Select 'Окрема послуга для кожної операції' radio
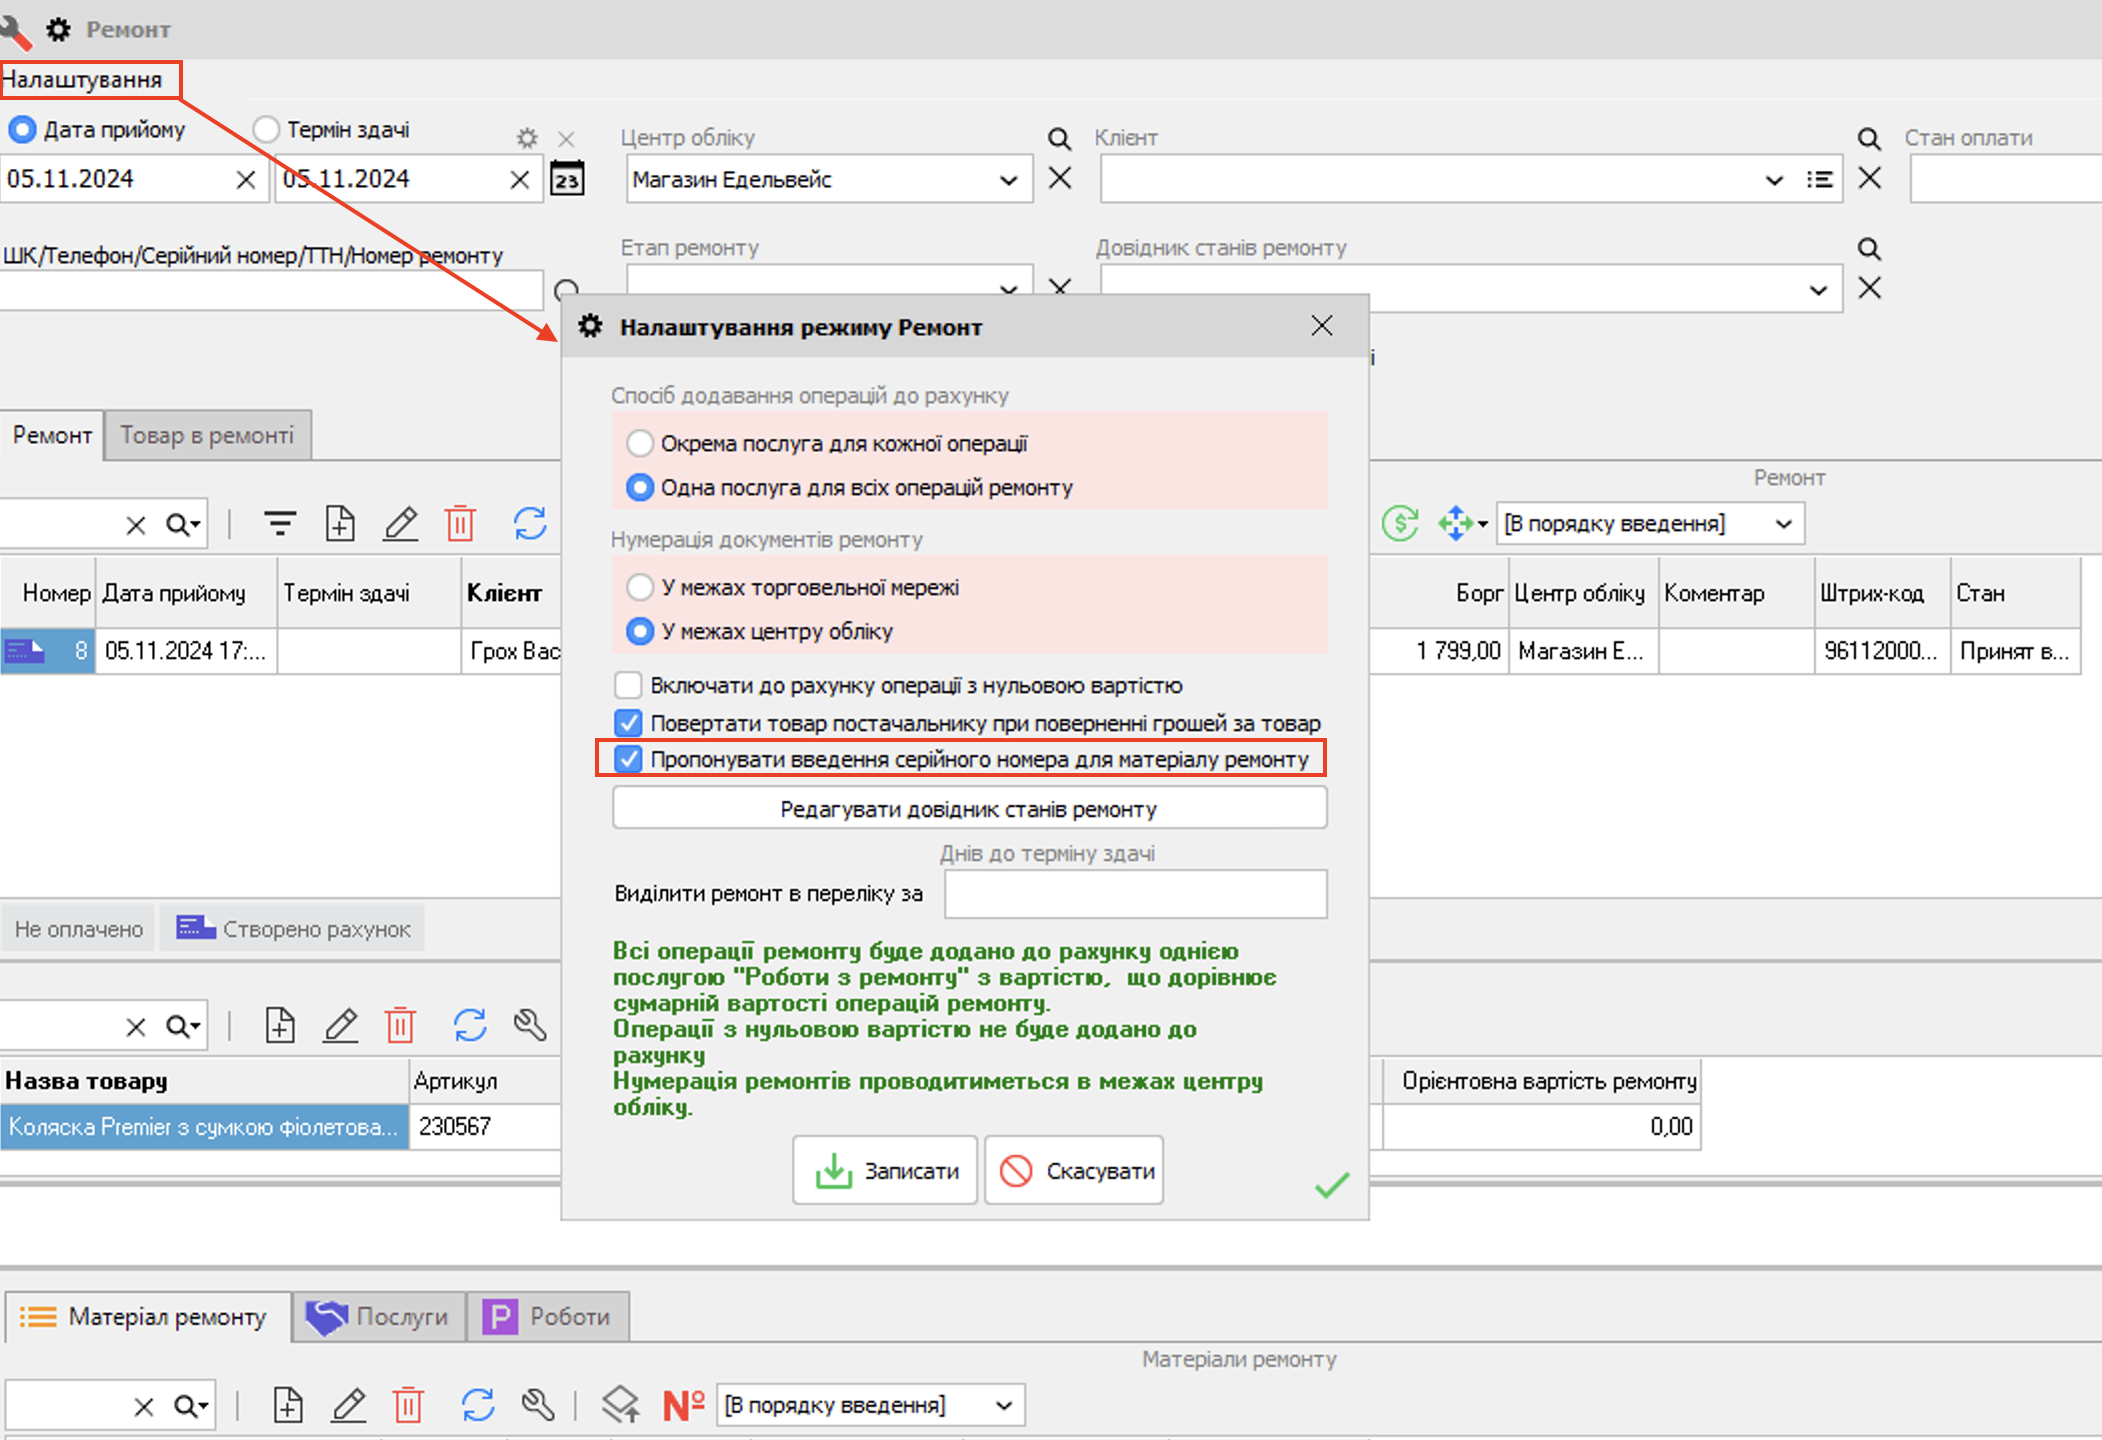The image size is (2102, 1440). point(640,443)
